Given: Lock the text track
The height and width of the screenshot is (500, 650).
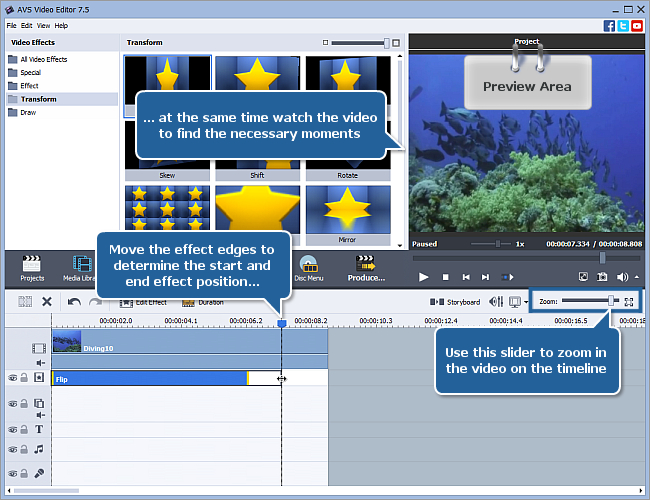Looking at the screenshot, I should [x=24, y=430].
